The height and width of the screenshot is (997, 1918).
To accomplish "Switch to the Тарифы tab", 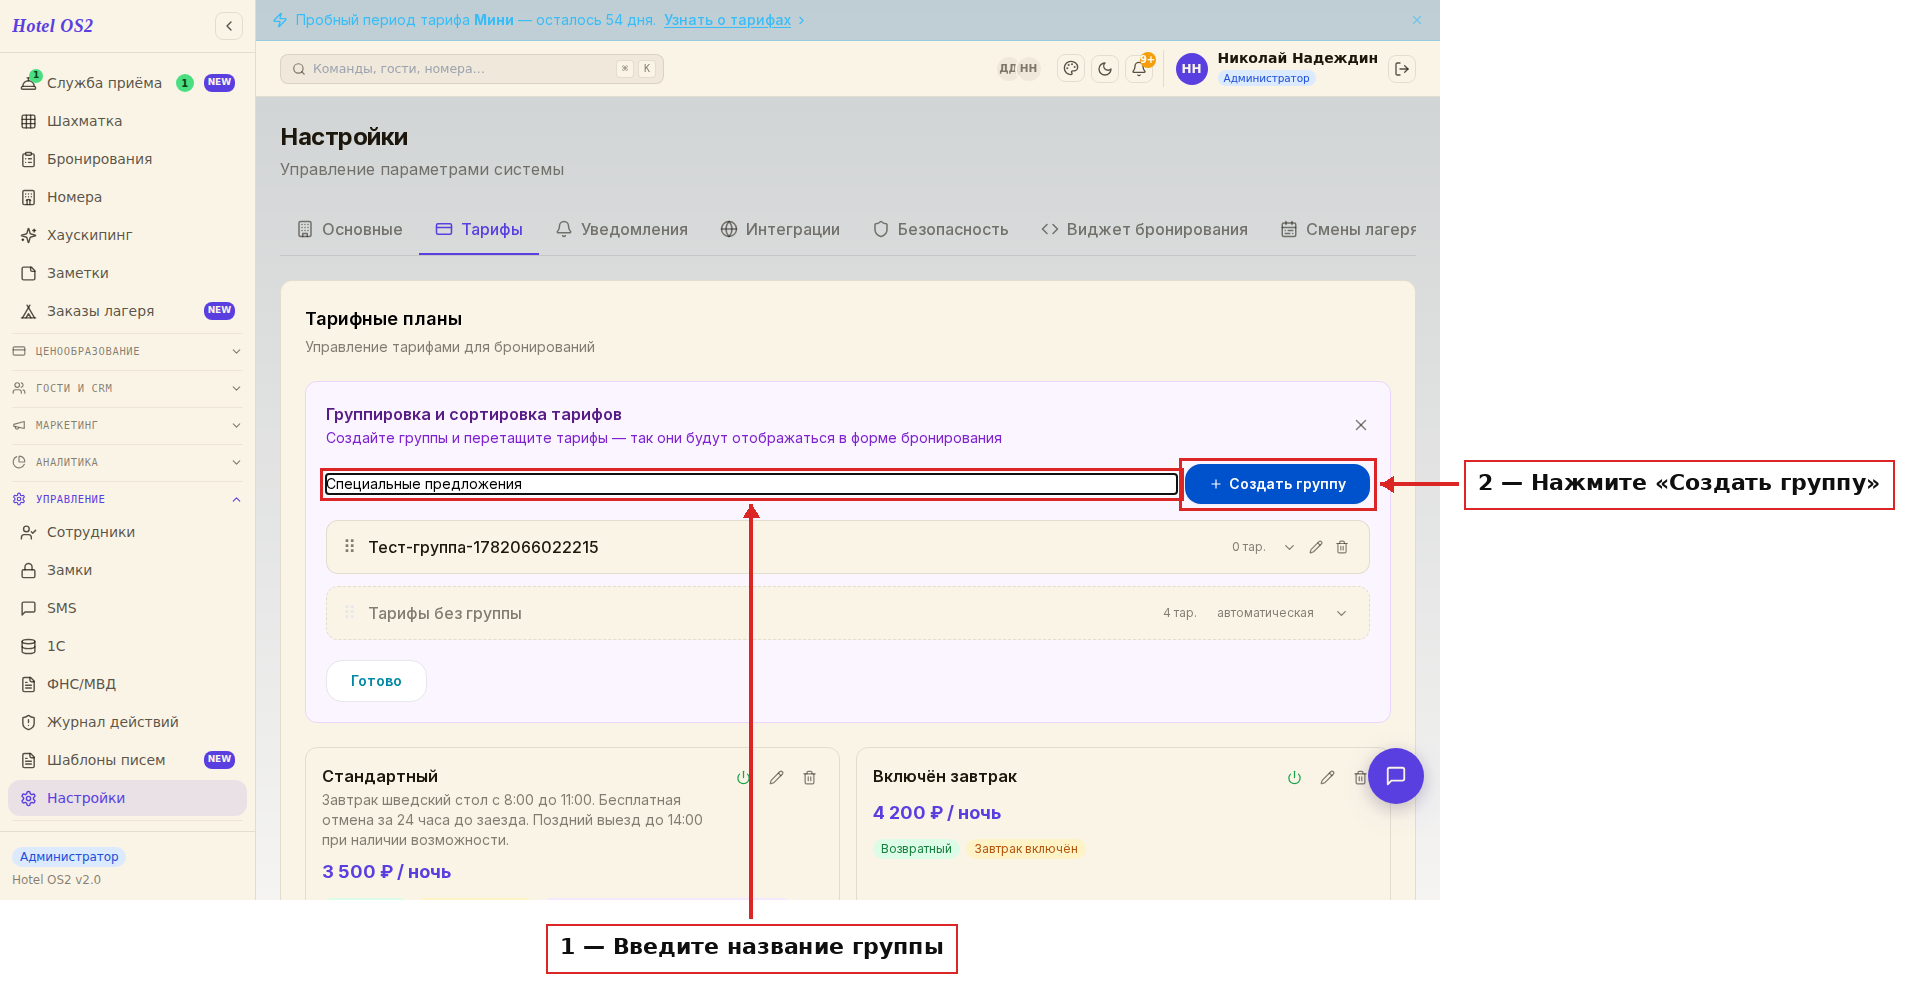I will pos(479,229).
